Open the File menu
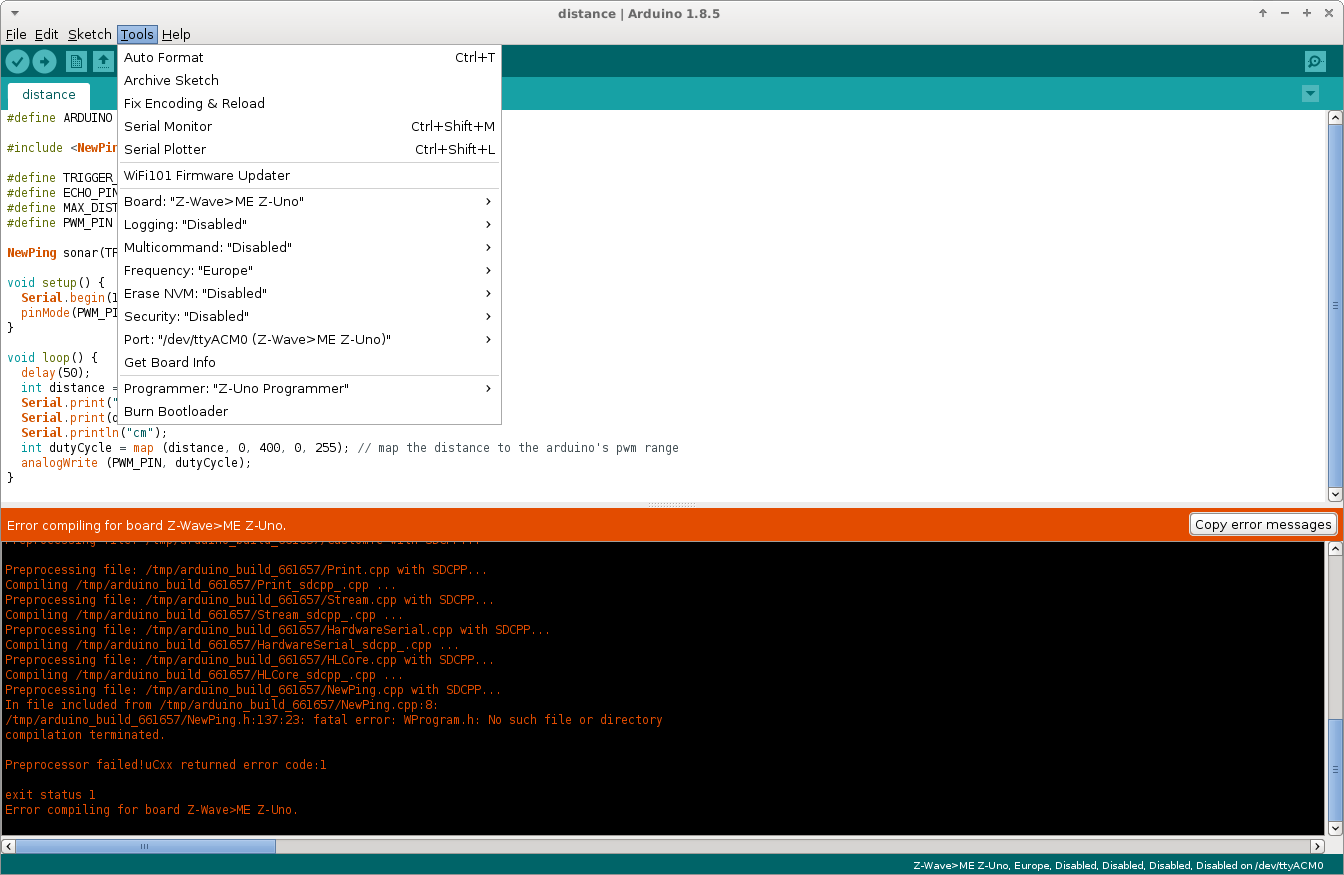The width and height of the screenshot is (1344, 875). tap(16, 34)
